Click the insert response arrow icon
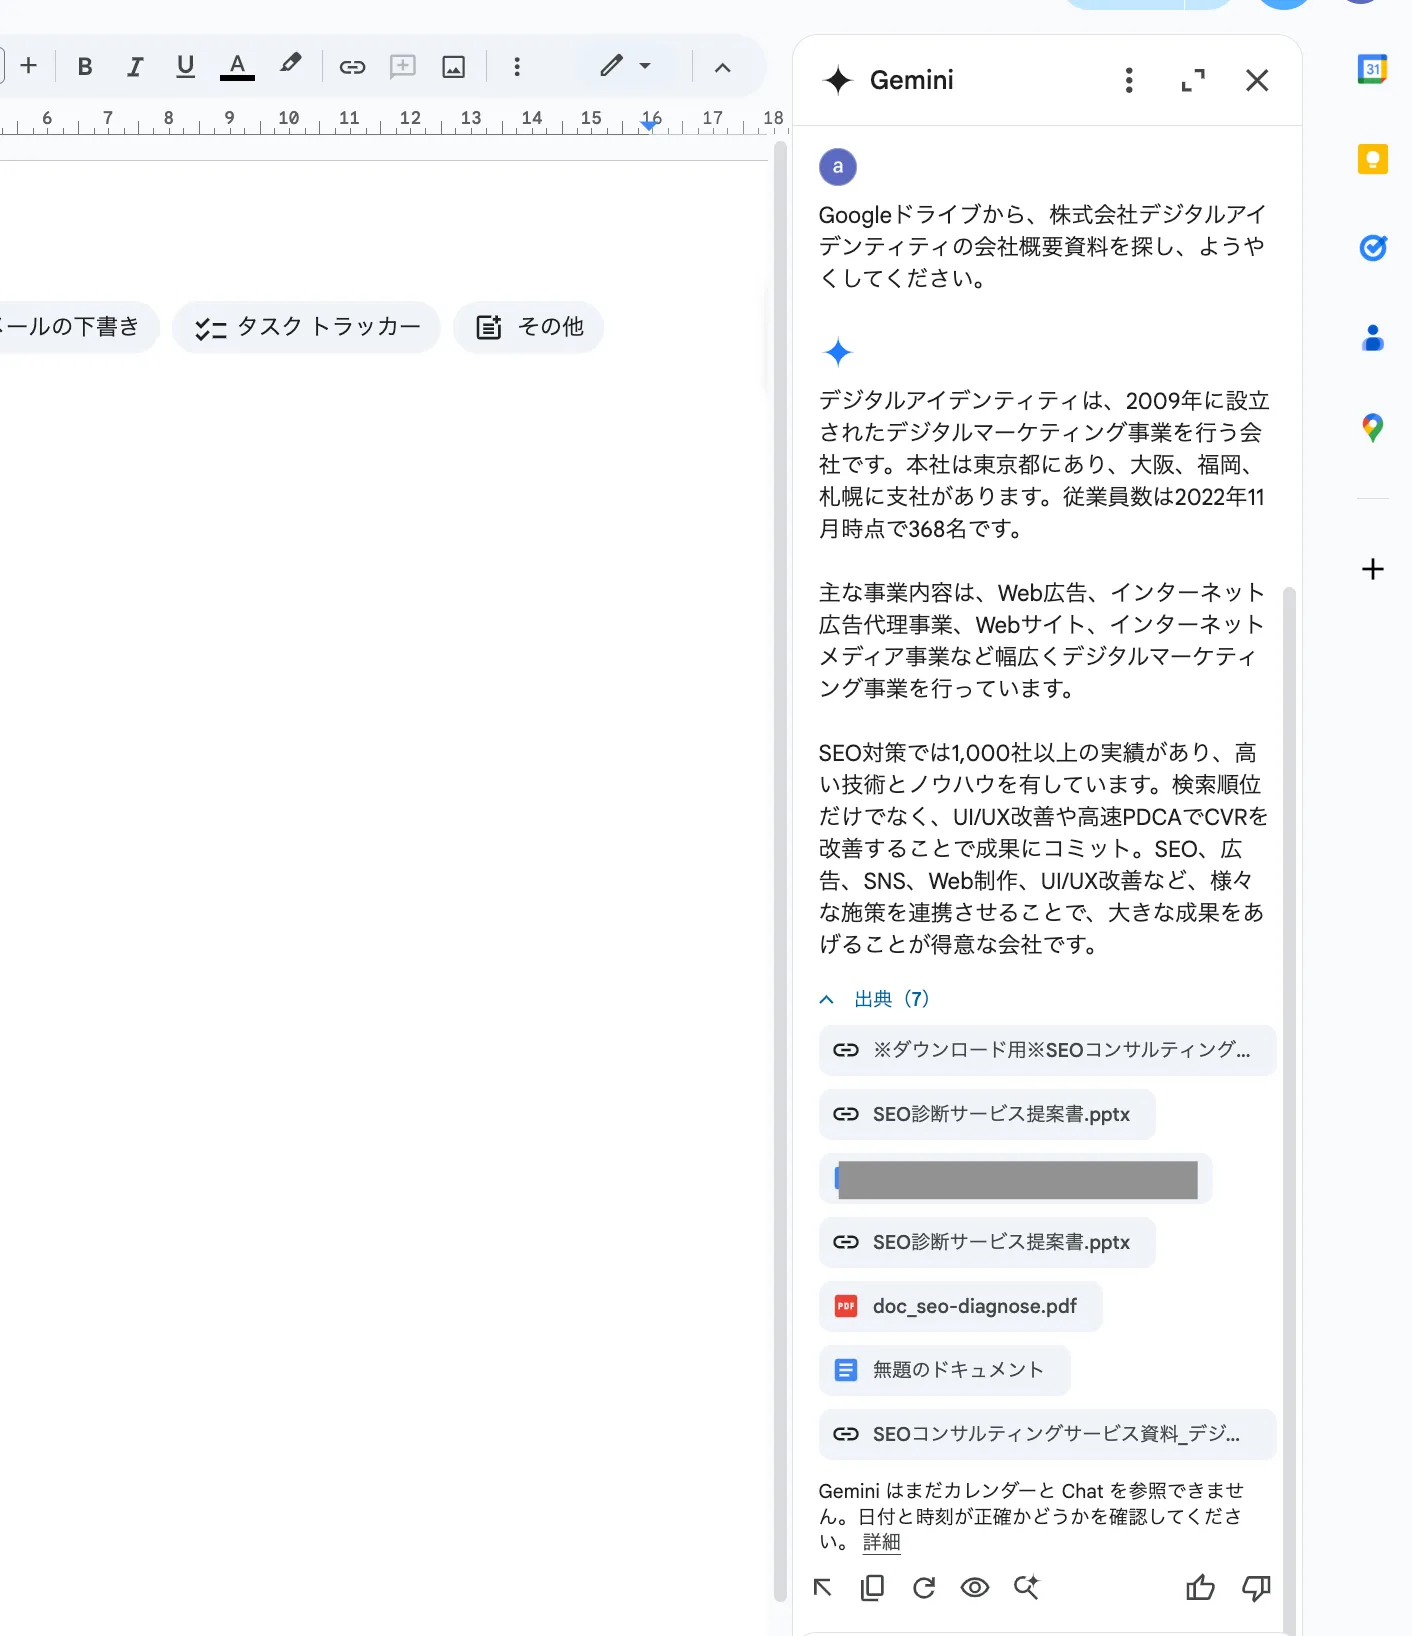1412x1636 pixels. pyautogui.click(x=823, y=1587)
